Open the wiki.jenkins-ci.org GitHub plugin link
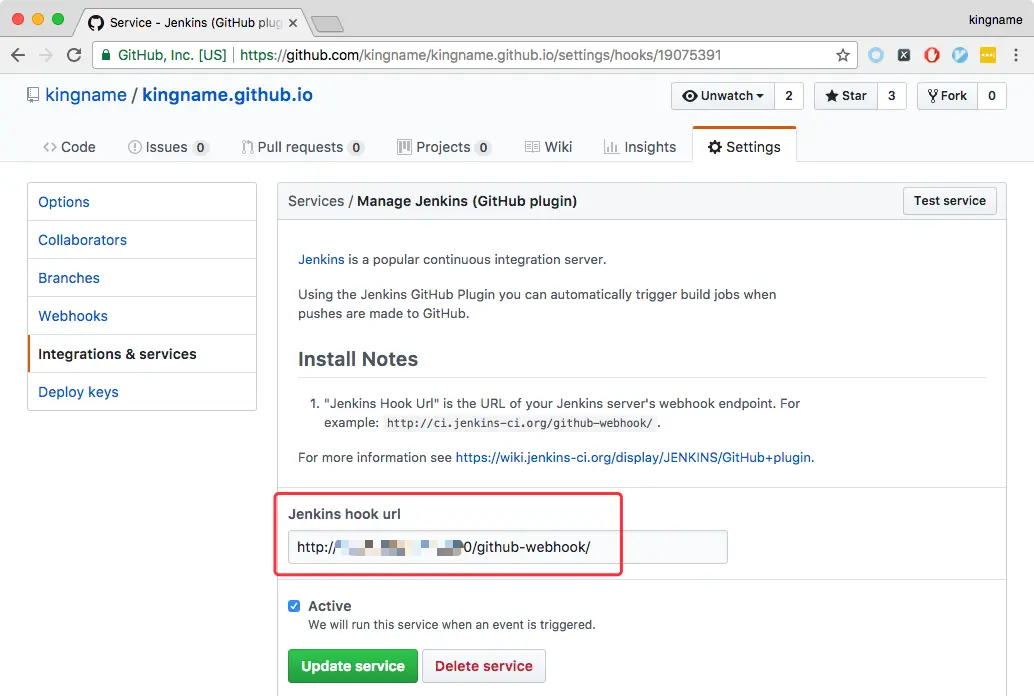The image size is (1034, 696). tap(633, 457)
